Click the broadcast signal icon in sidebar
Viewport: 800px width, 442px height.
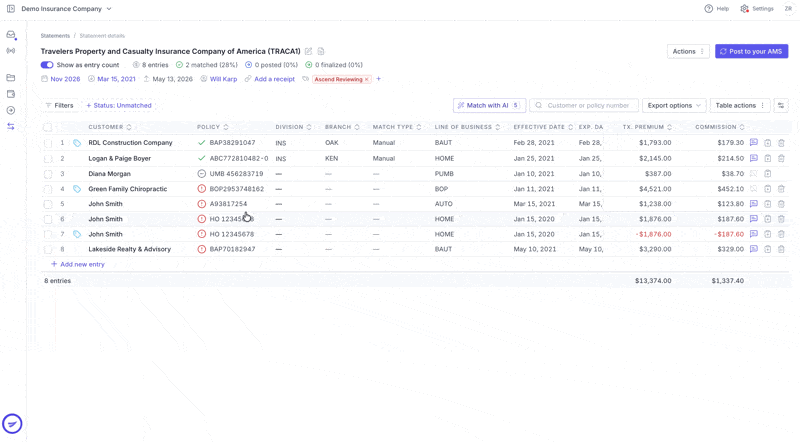pos(11,51)
